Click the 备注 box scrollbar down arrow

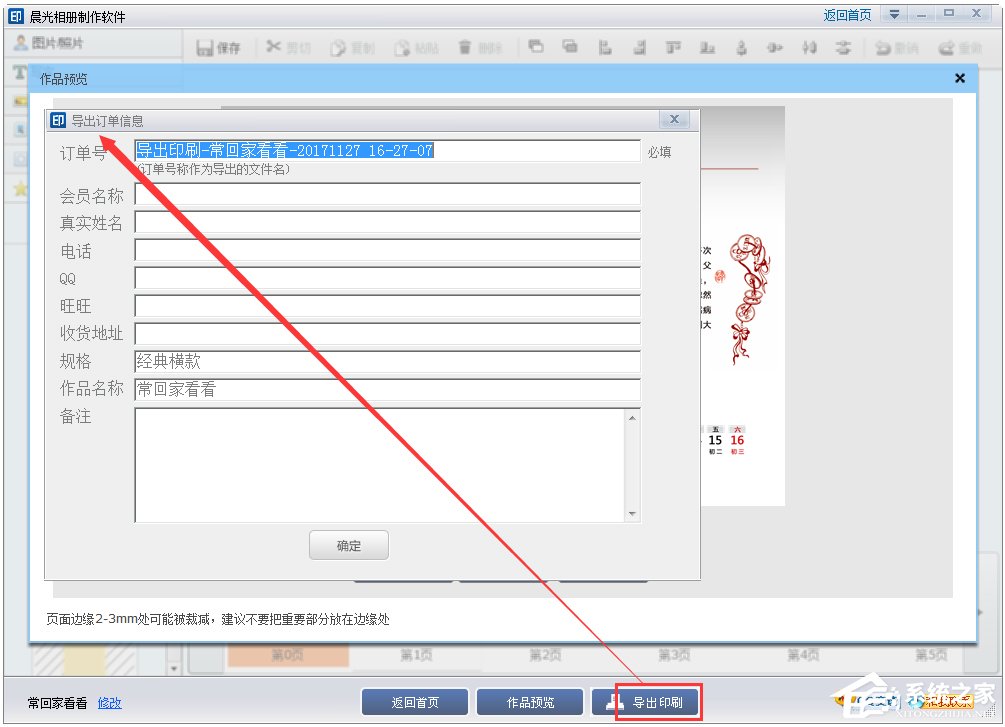point(632,513)
